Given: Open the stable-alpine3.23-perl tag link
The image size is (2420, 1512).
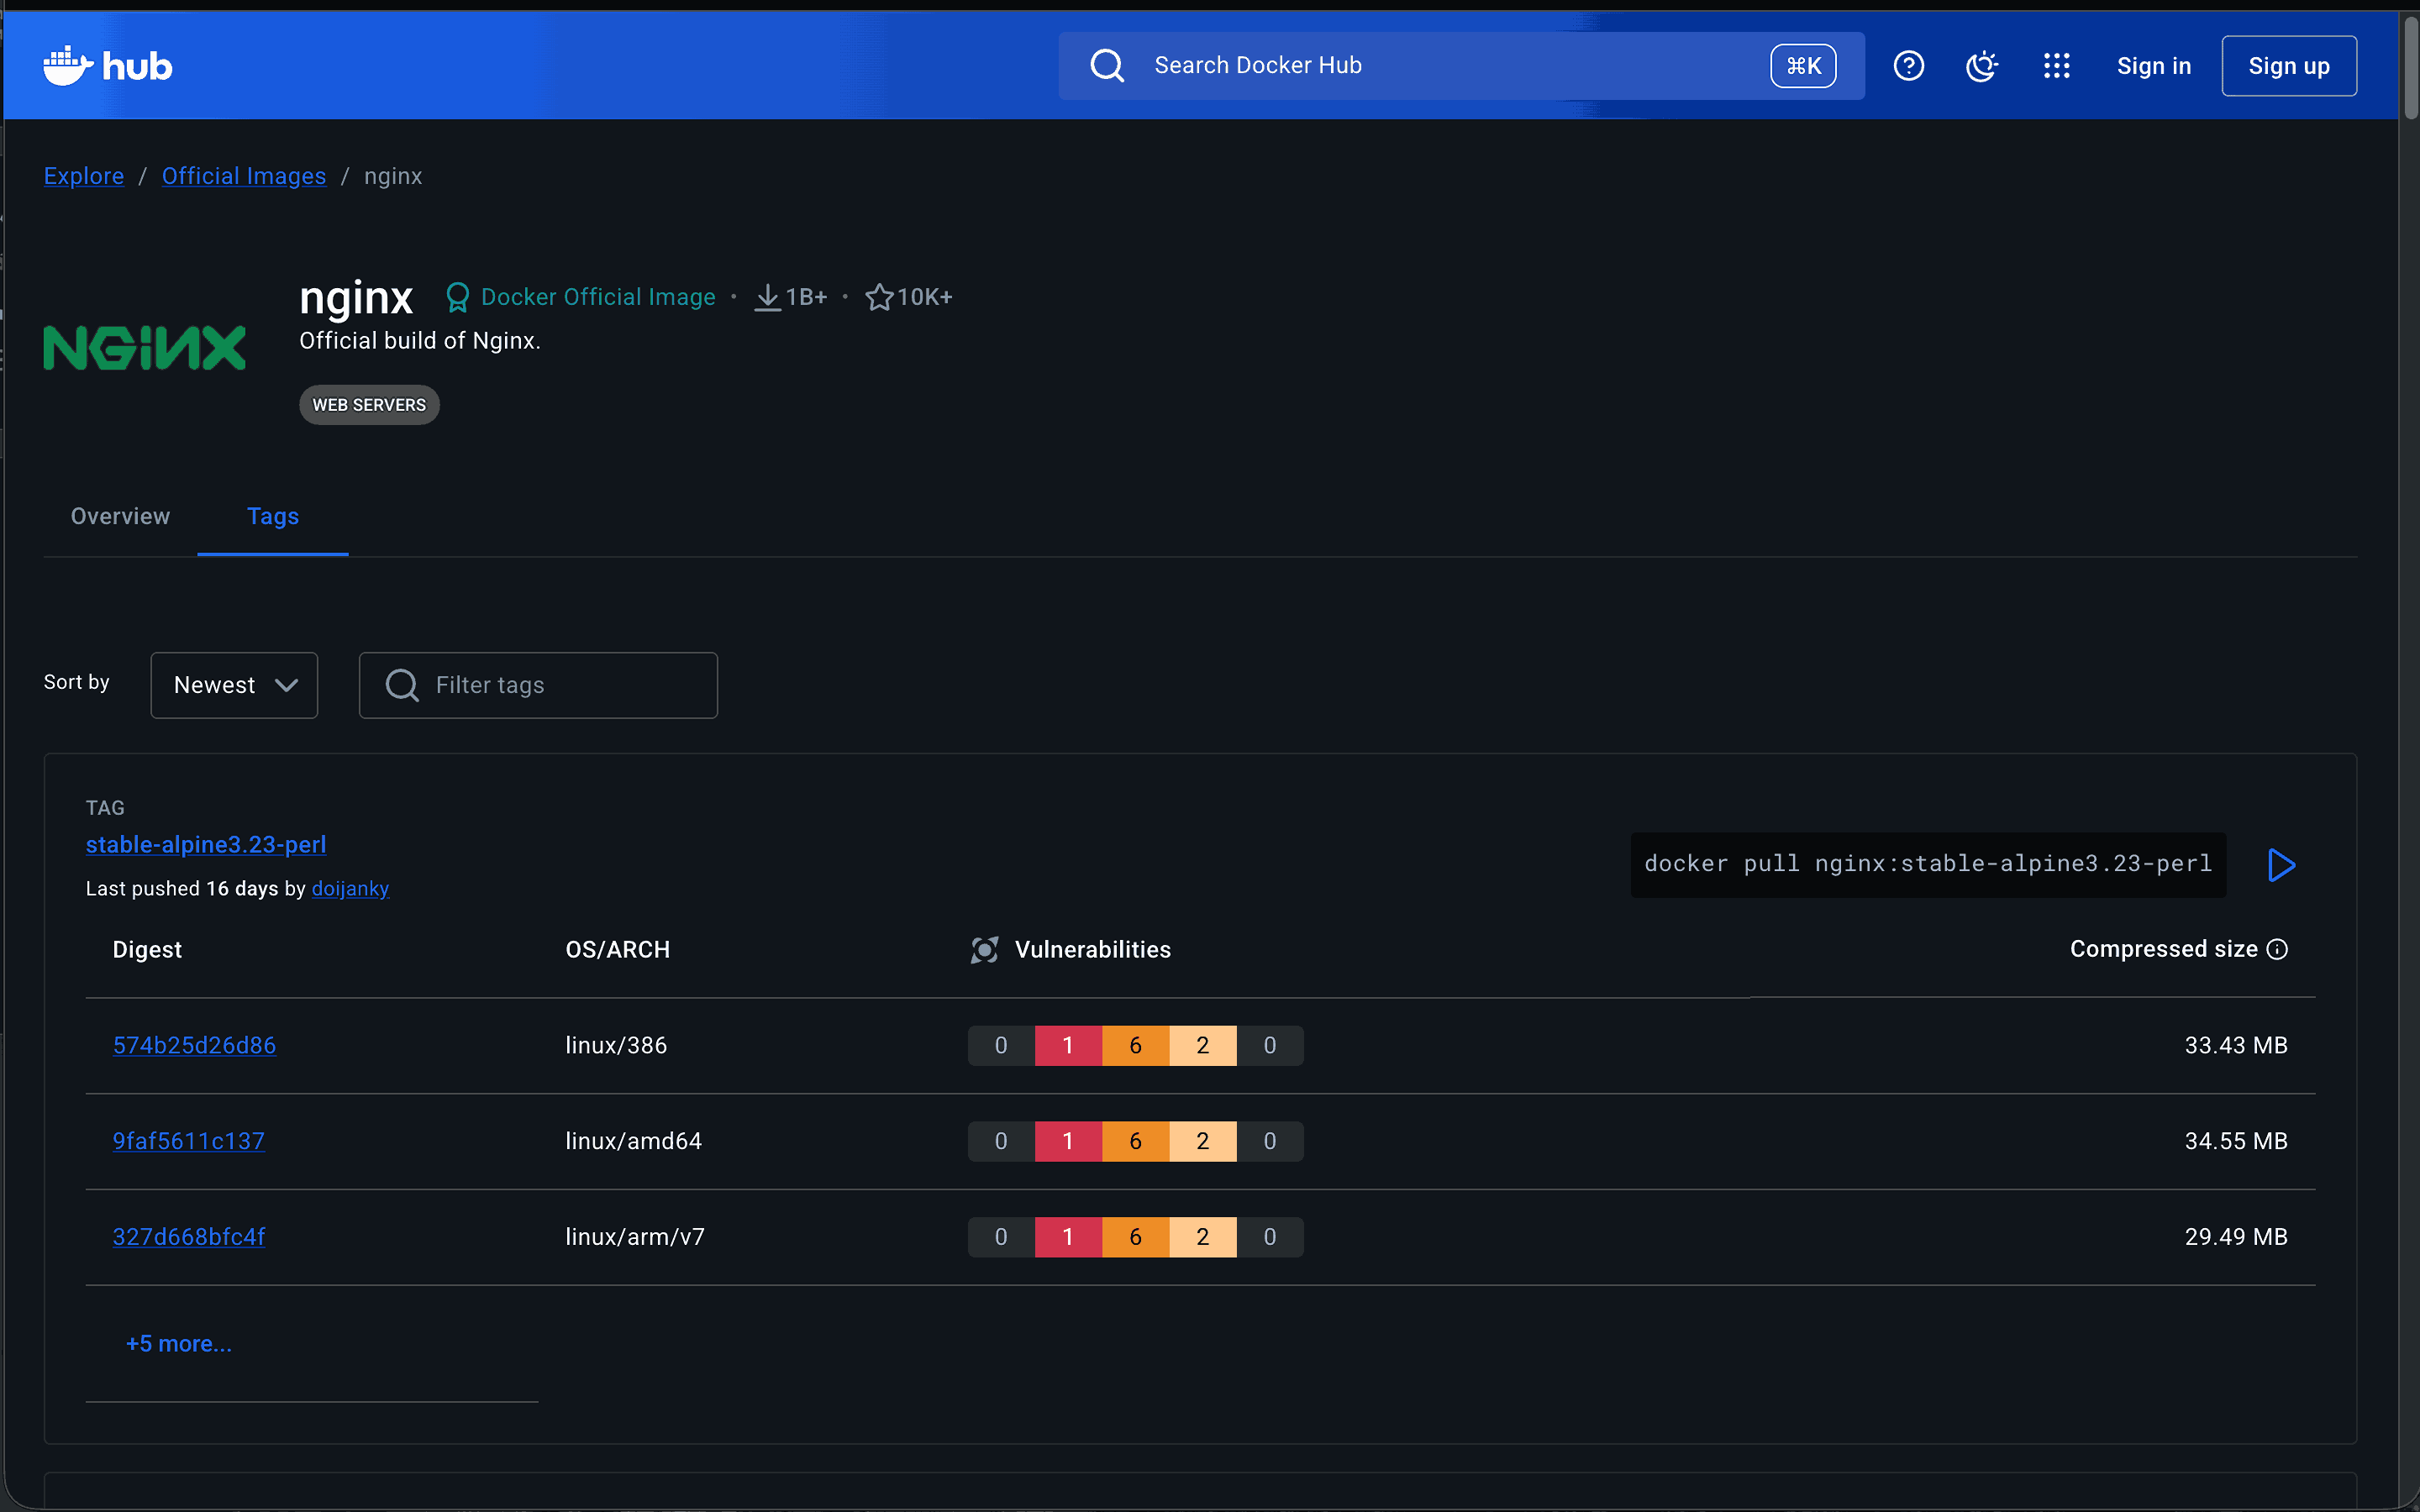Looking at the screenshot, I should pos(205,845).
